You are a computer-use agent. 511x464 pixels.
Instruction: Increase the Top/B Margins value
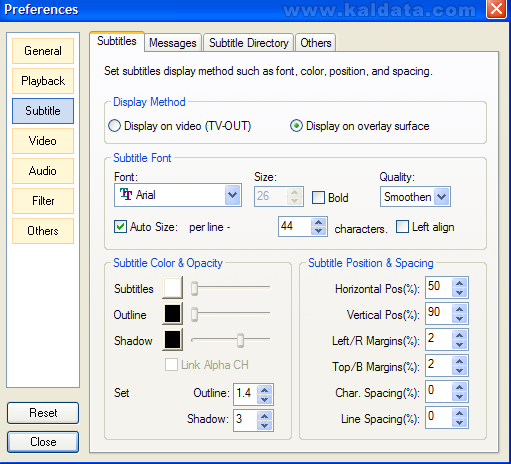(460, 361)
